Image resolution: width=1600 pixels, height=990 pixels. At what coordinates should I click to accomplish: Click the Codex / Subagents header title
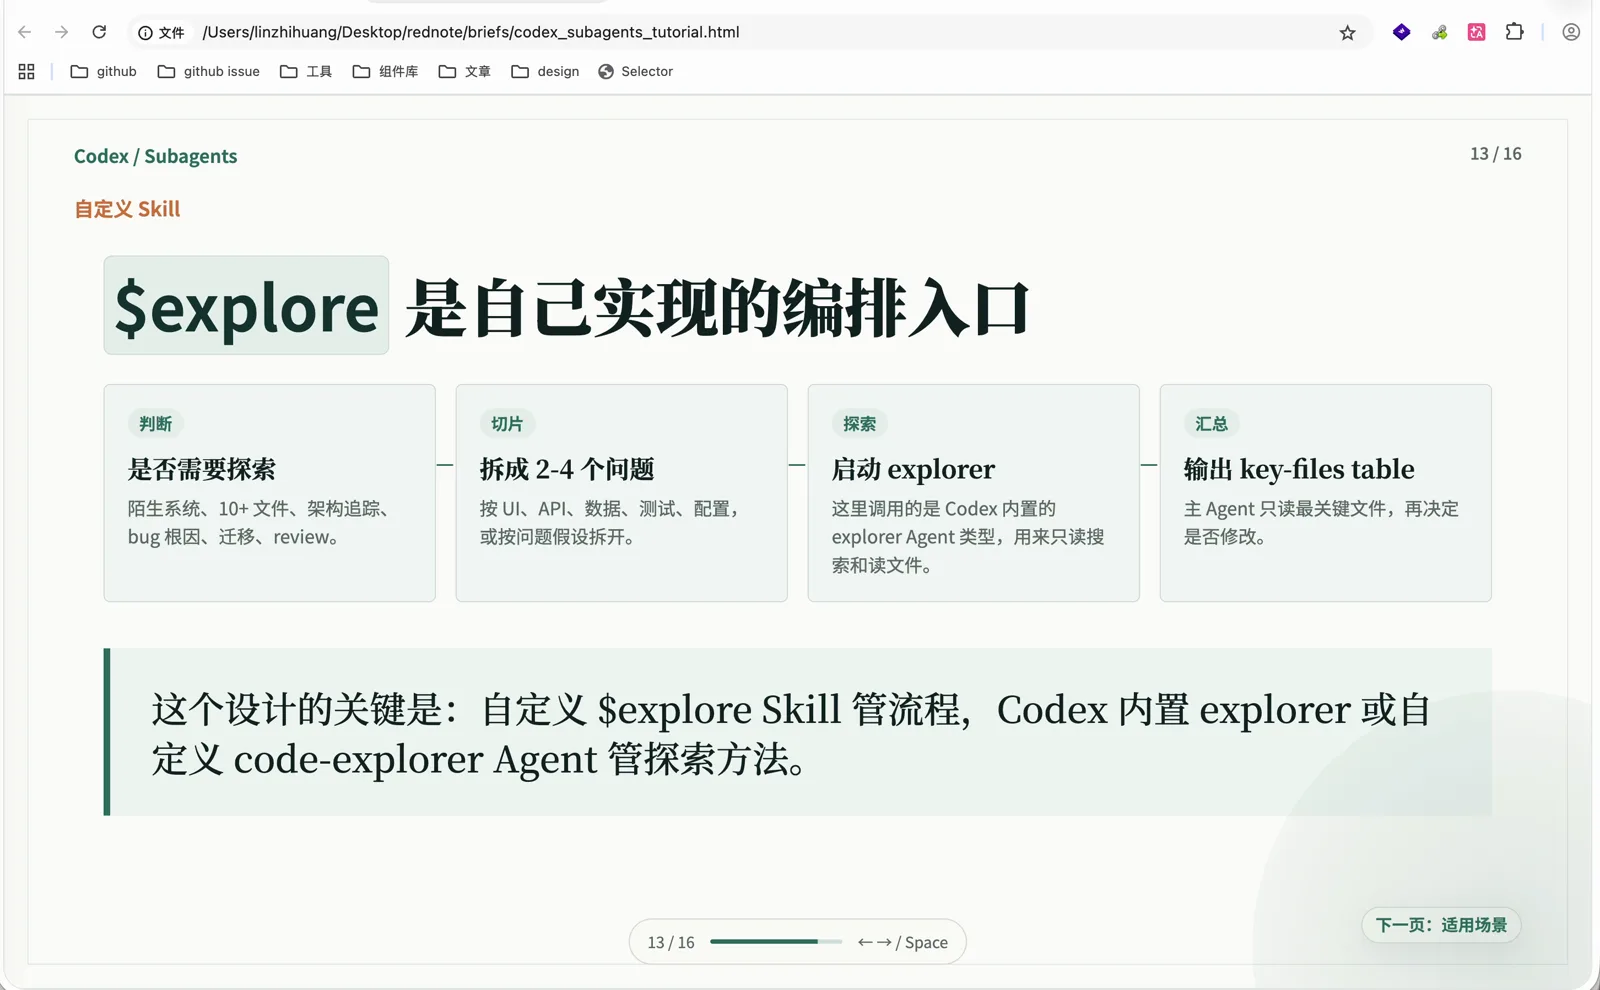click(x=155, y=156)
